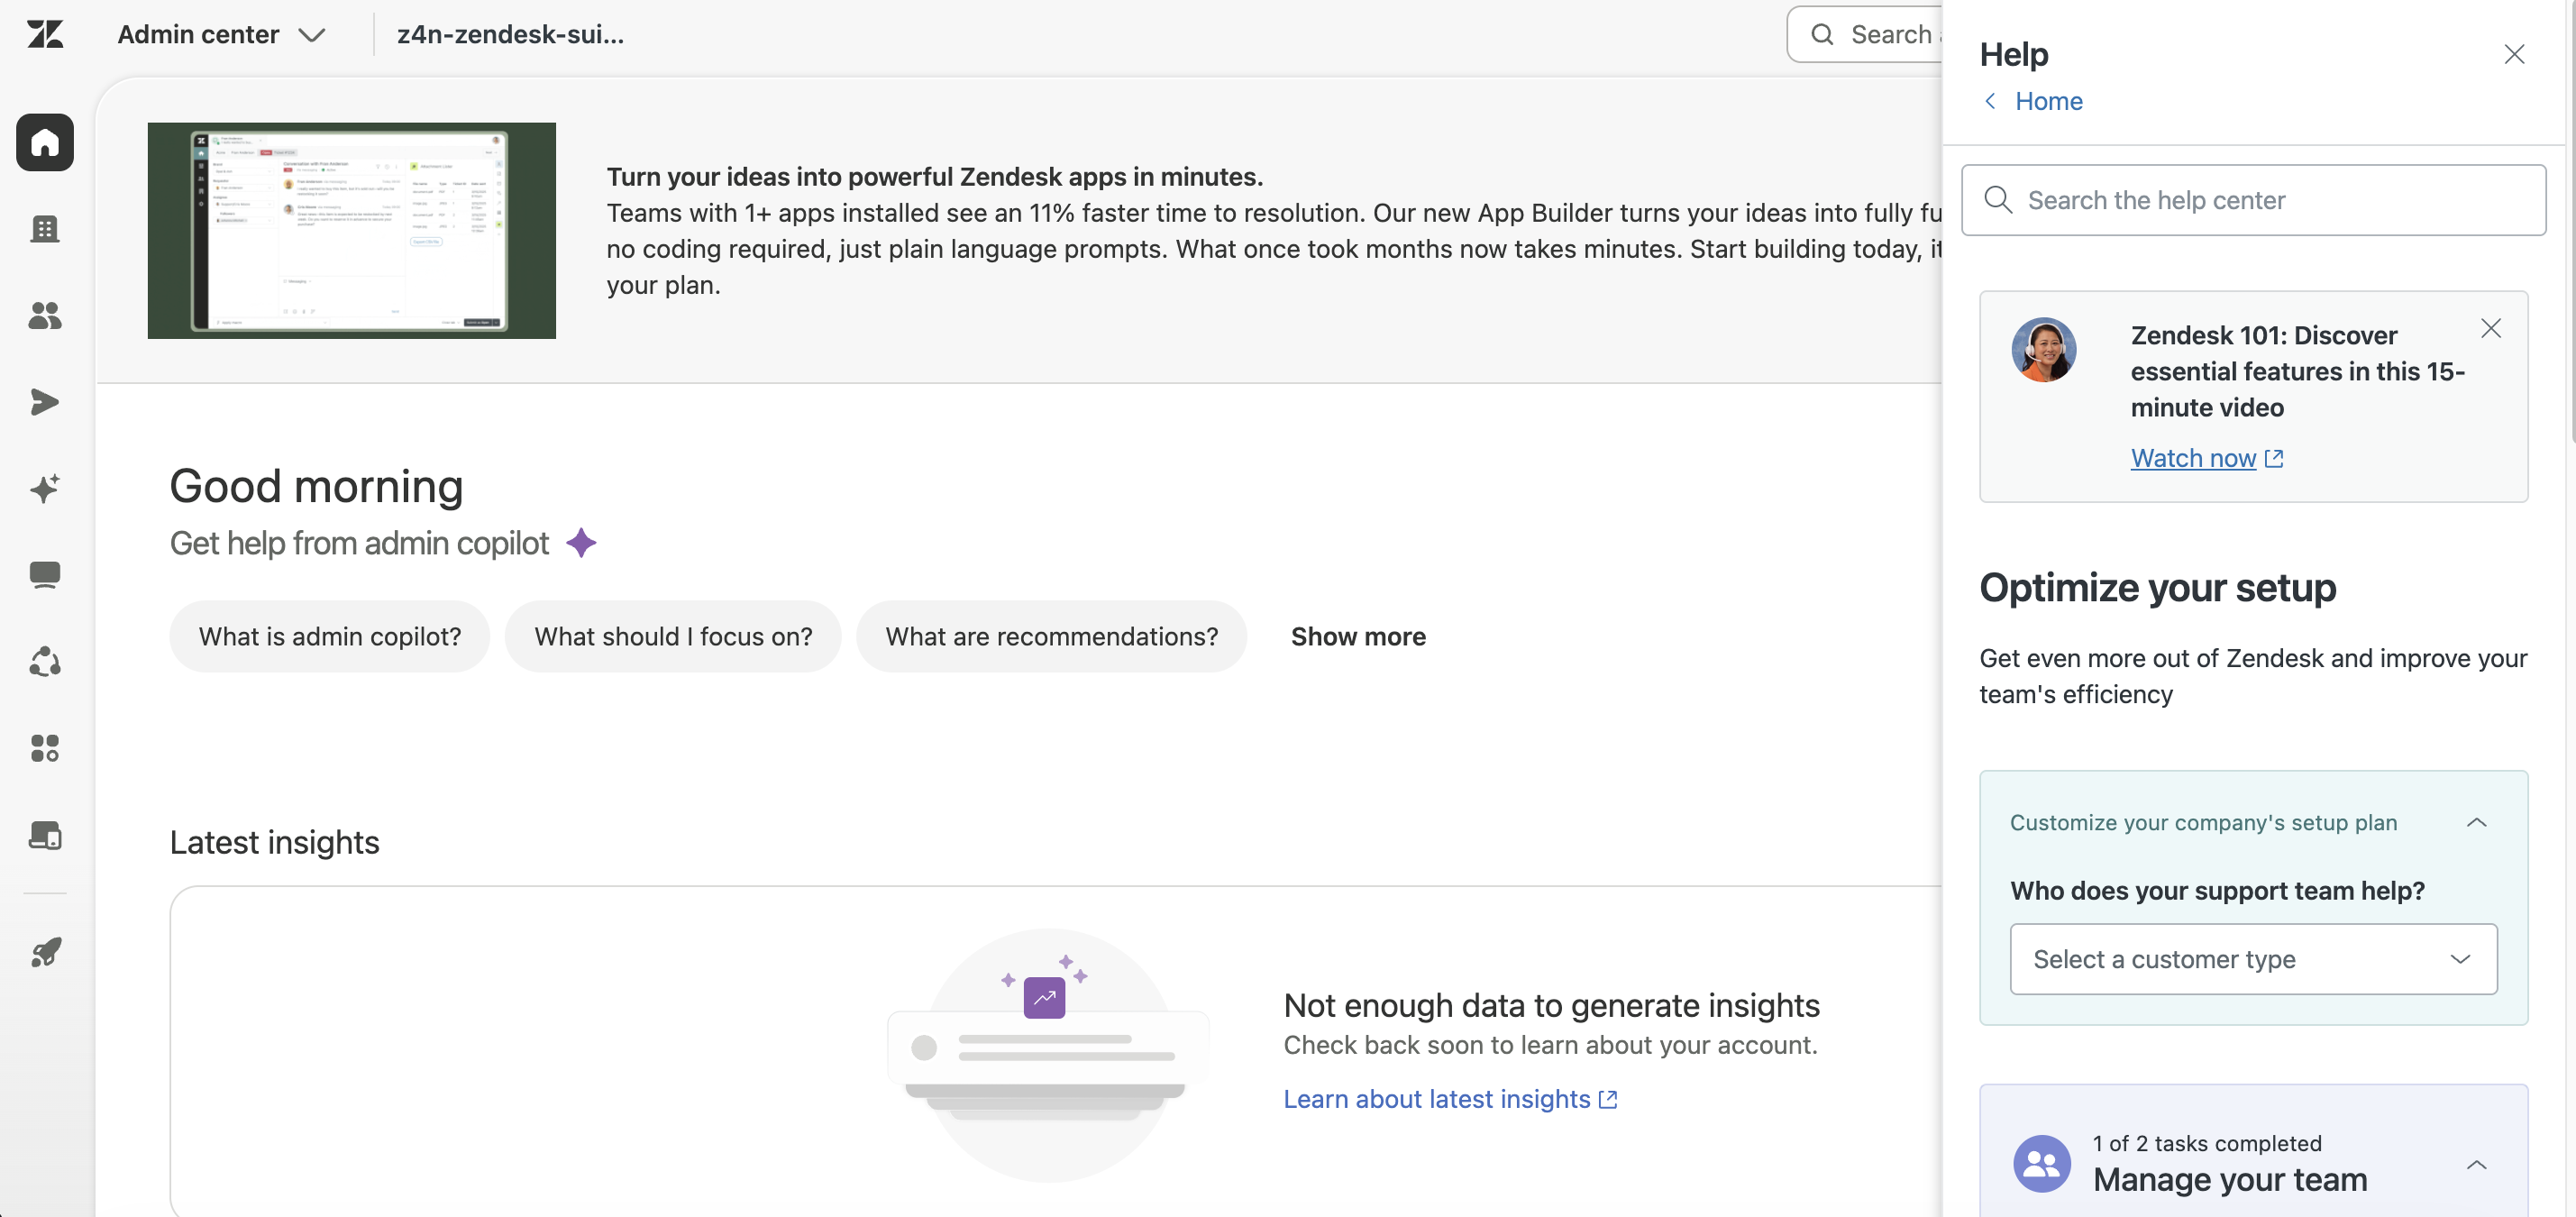This screenshot has height=1217, width=2576.
Task: Open the Channels paper-plane icon
Action: pyautogui.click(x=45, y=402)
